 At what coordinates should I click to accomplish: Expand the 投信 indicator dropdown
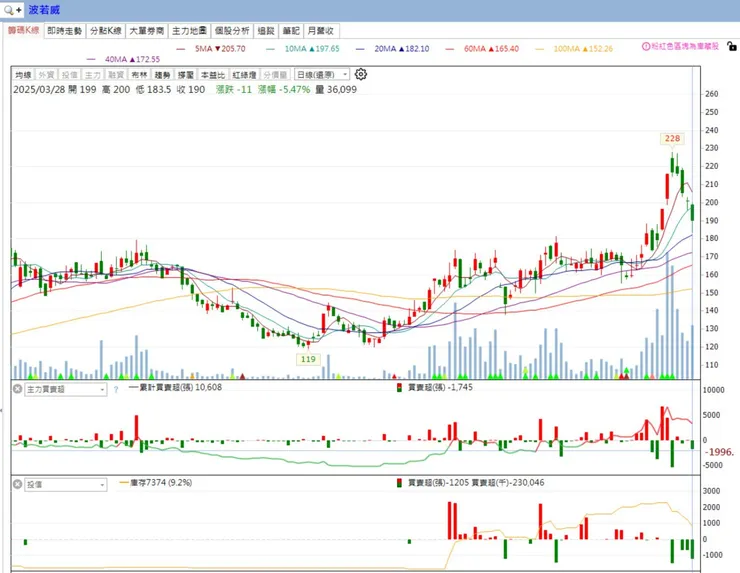click(x=100, y=484)
